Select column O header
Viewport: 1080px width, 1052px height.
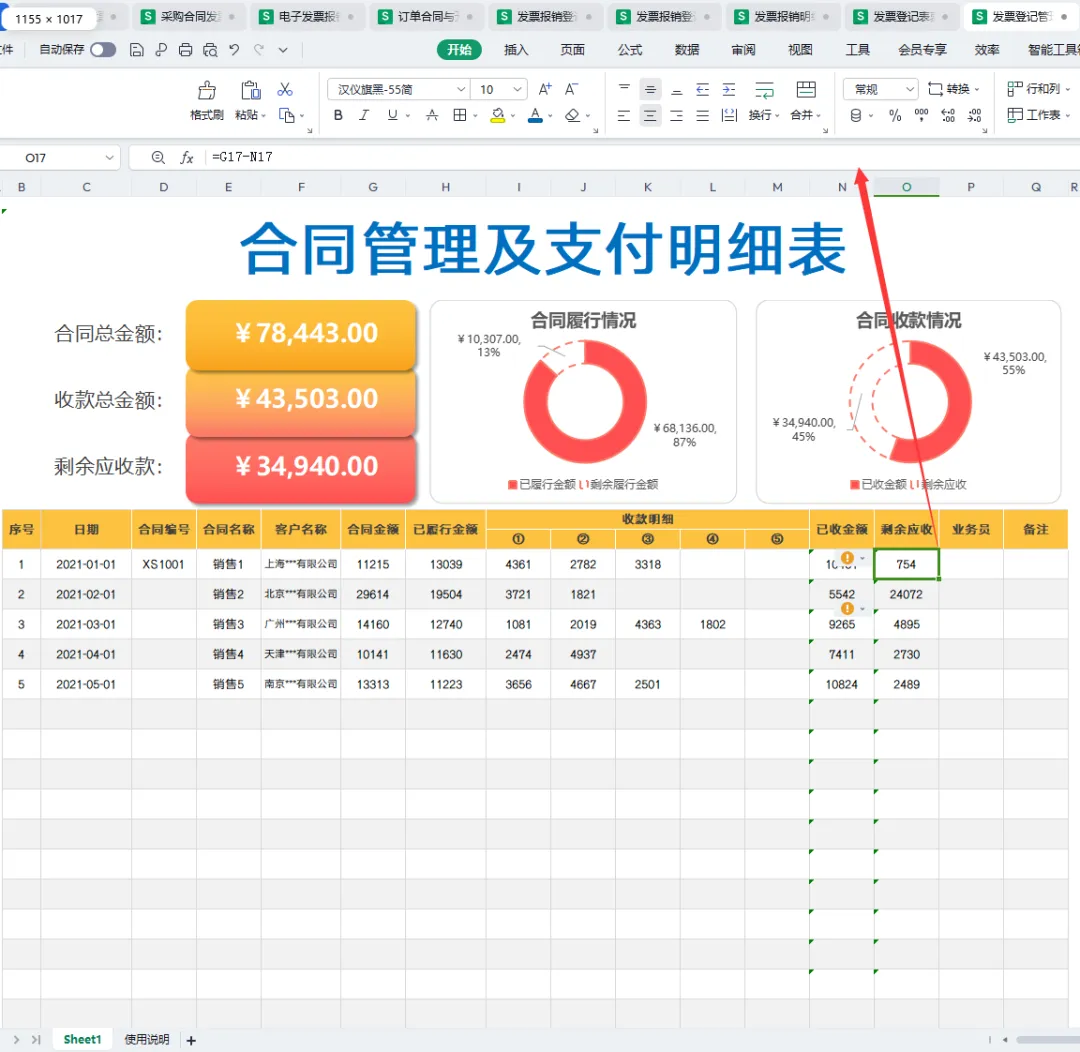(906, 187)
